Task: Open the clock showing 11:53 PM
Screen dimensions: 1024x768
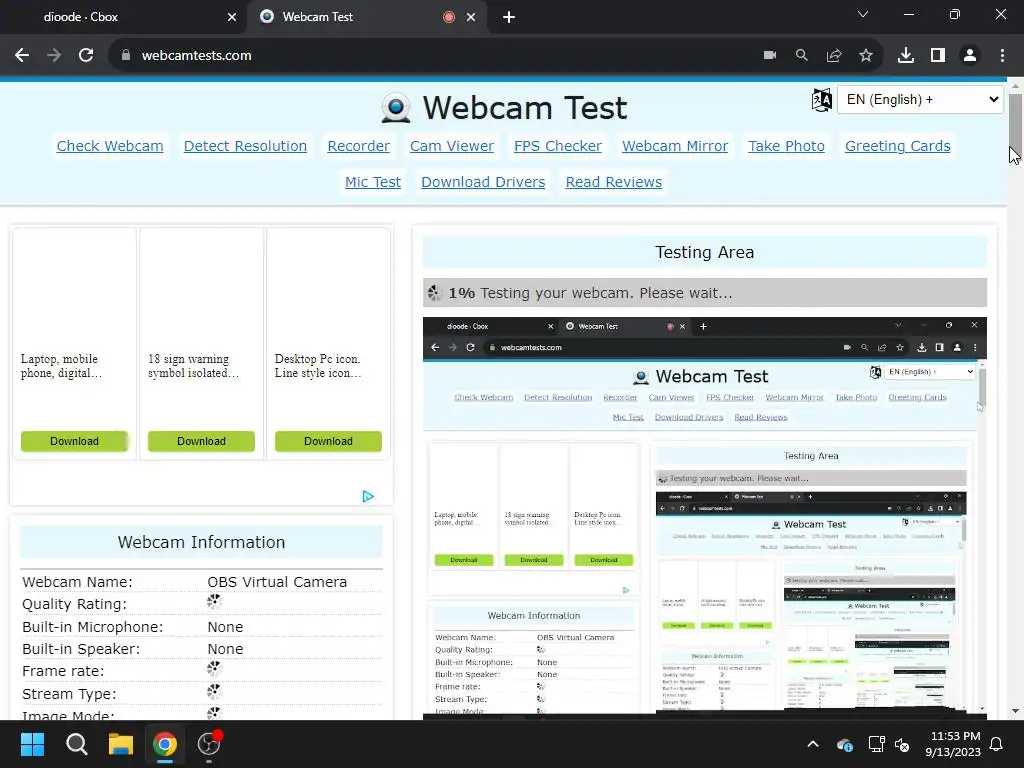Action: (x=953, y=744)
